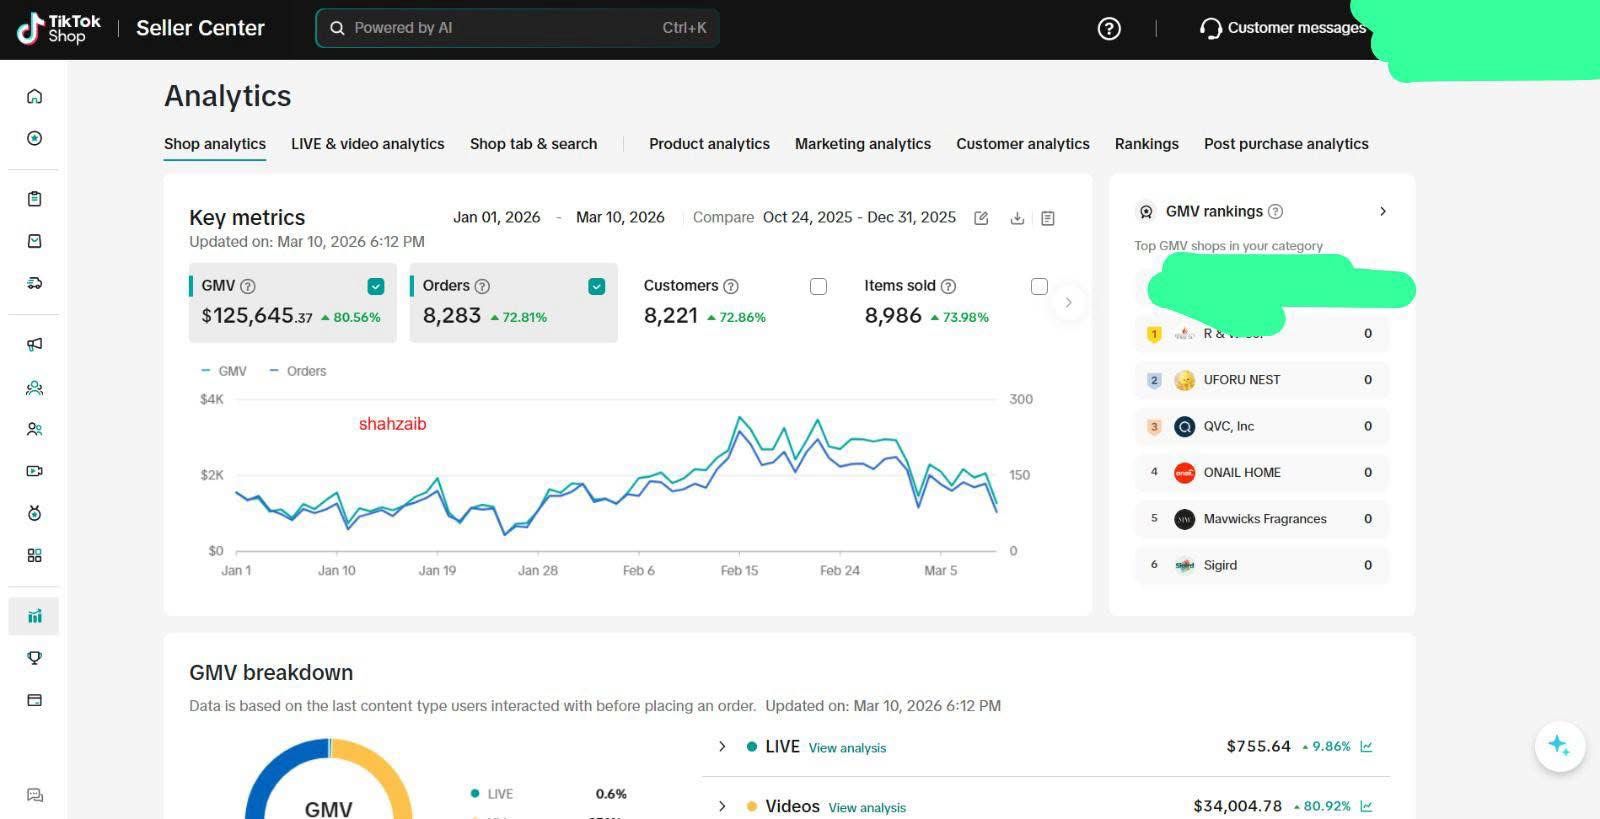The image size is (1600, 819).
Task: Switch to Shop tab & search tab
Action: tap(534, 144)
